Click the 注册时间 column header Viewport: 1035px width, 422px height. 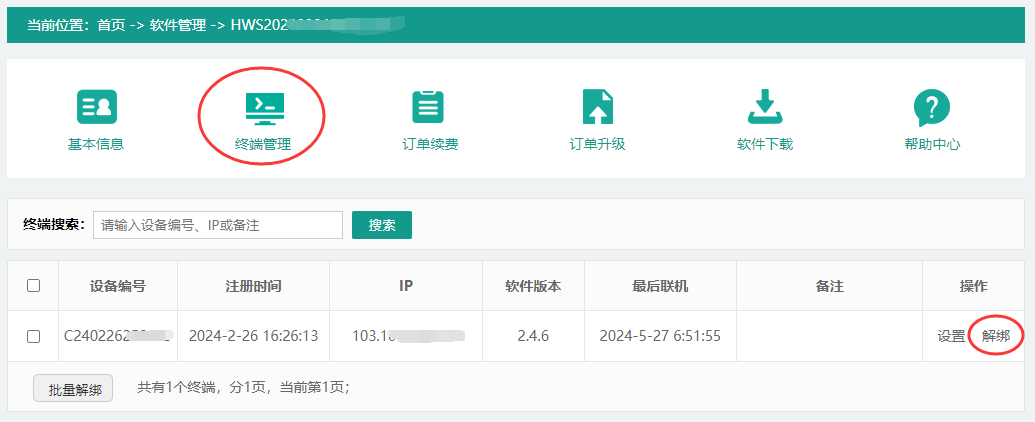point(253,286)
